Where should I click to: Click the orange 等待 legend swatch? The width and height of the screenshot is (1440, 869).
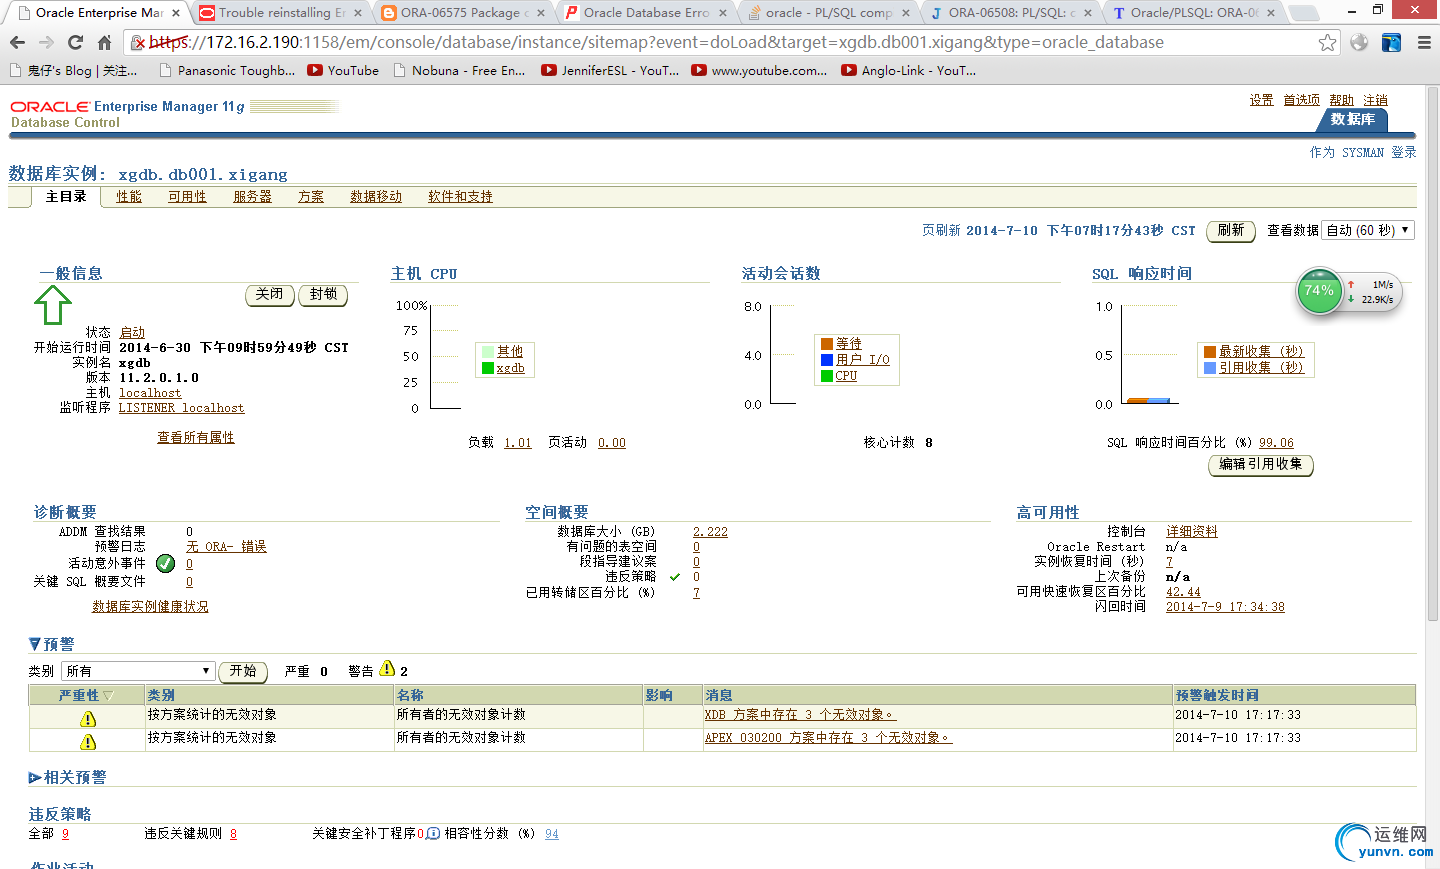click(x=827, y=344)
